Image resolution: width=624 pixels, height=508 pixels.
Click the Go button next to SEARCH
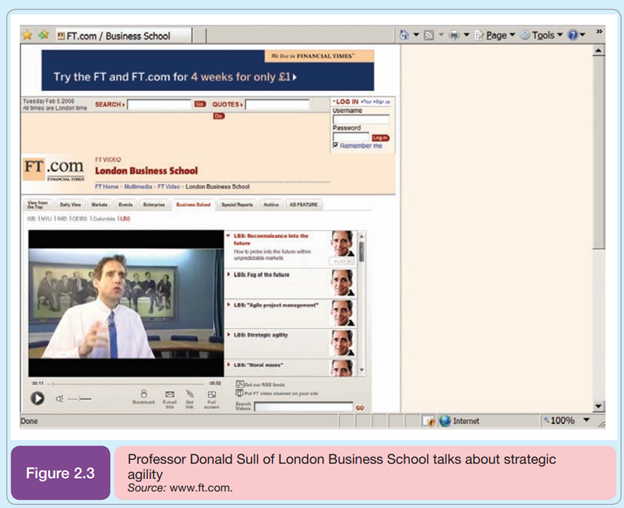[200, 104]
